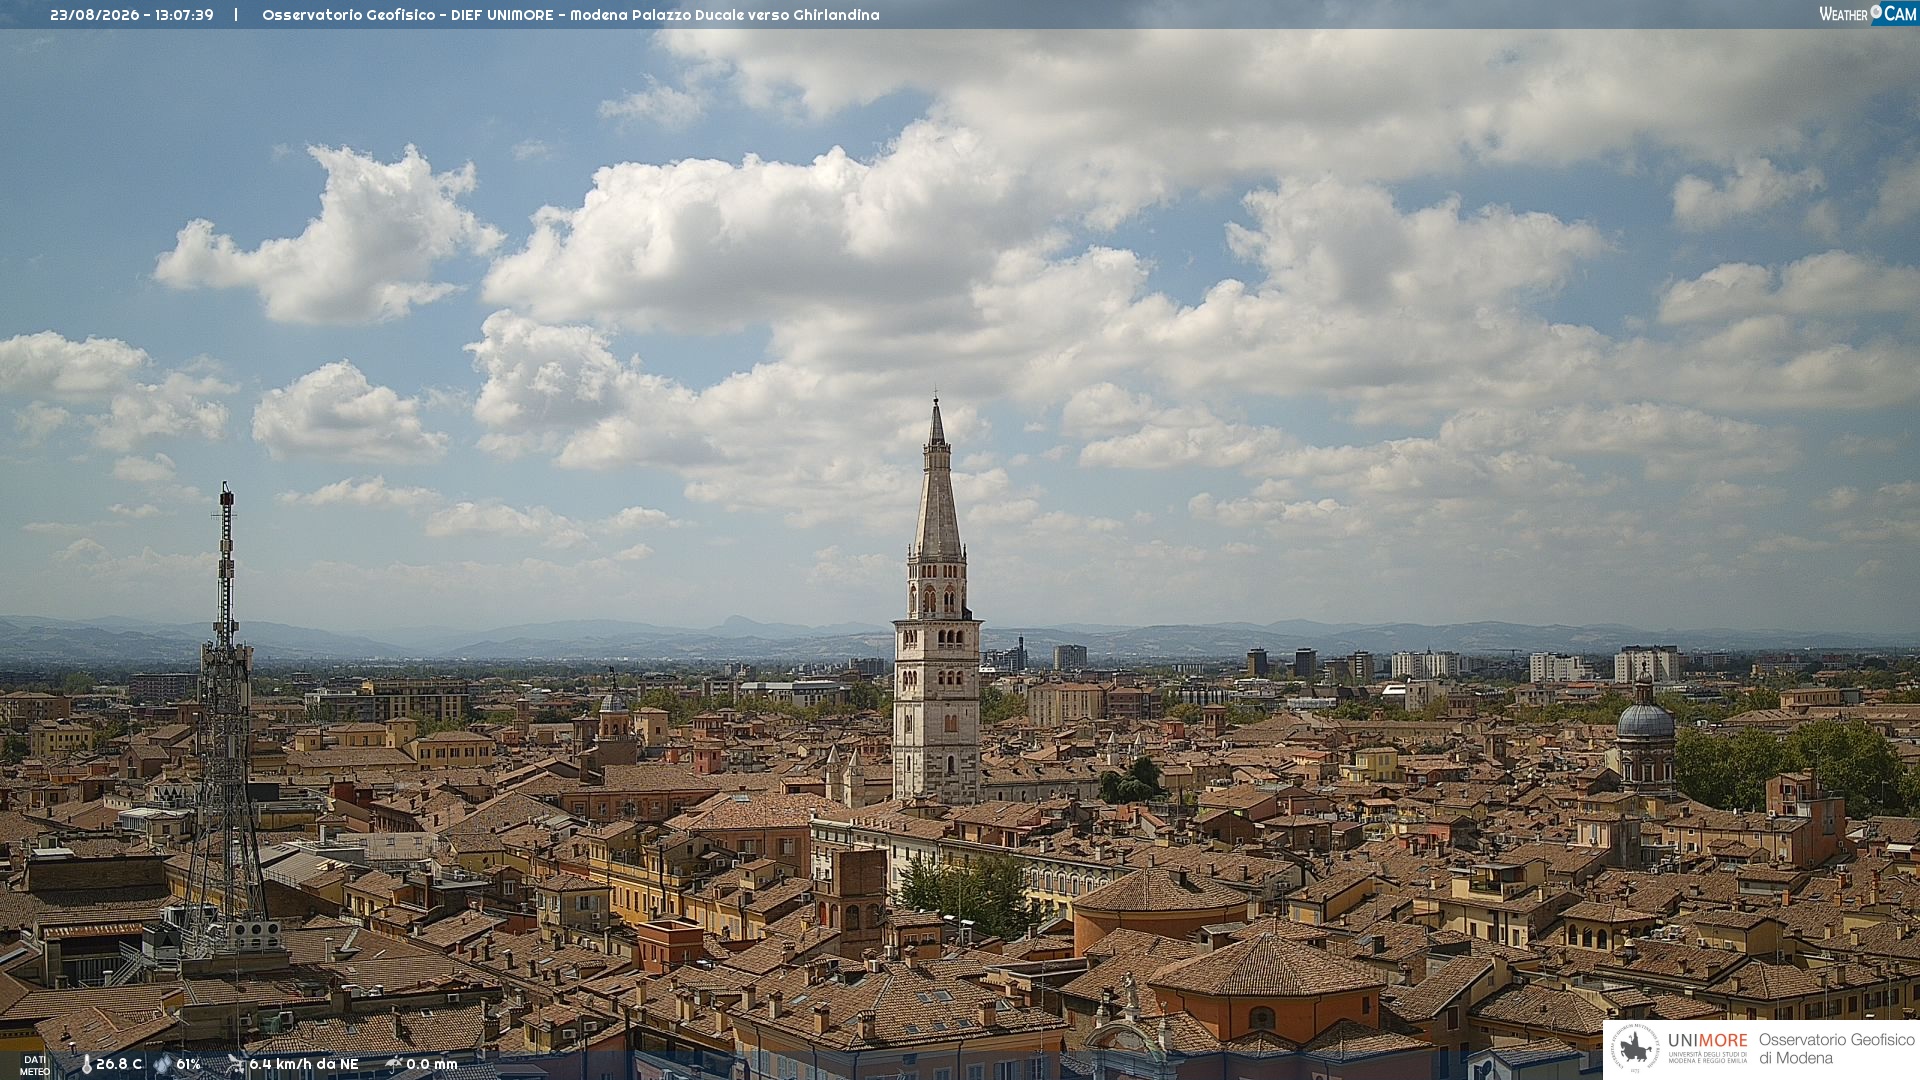Click Osservatorio Geofisico di Modena caption
Viewport: 1920px width, 1080px height.
[x=1836, y=1049]
